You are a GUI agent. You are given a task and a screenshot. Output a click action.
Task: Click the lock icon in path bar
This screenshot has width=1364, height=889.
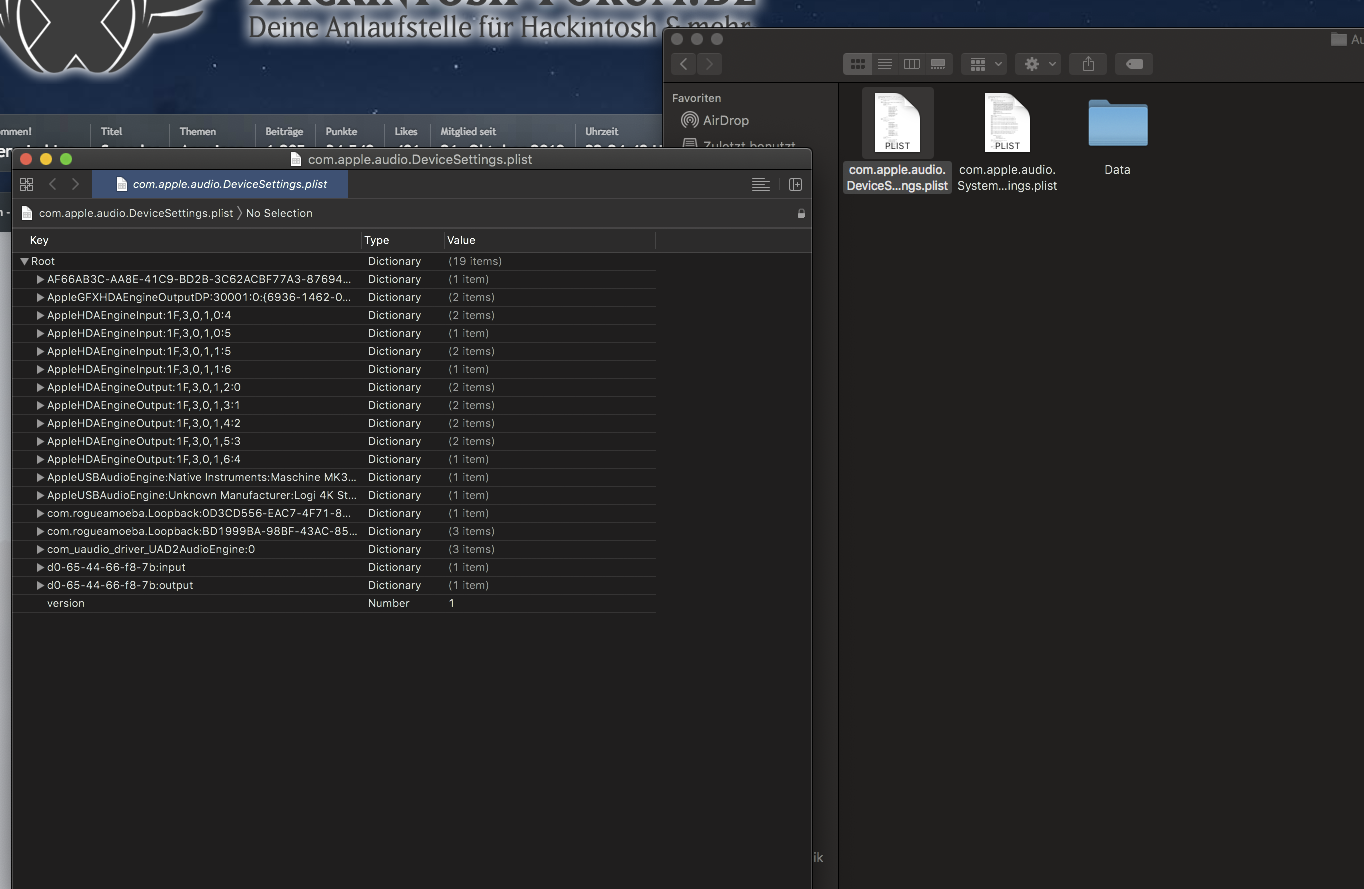pos(801,213)
